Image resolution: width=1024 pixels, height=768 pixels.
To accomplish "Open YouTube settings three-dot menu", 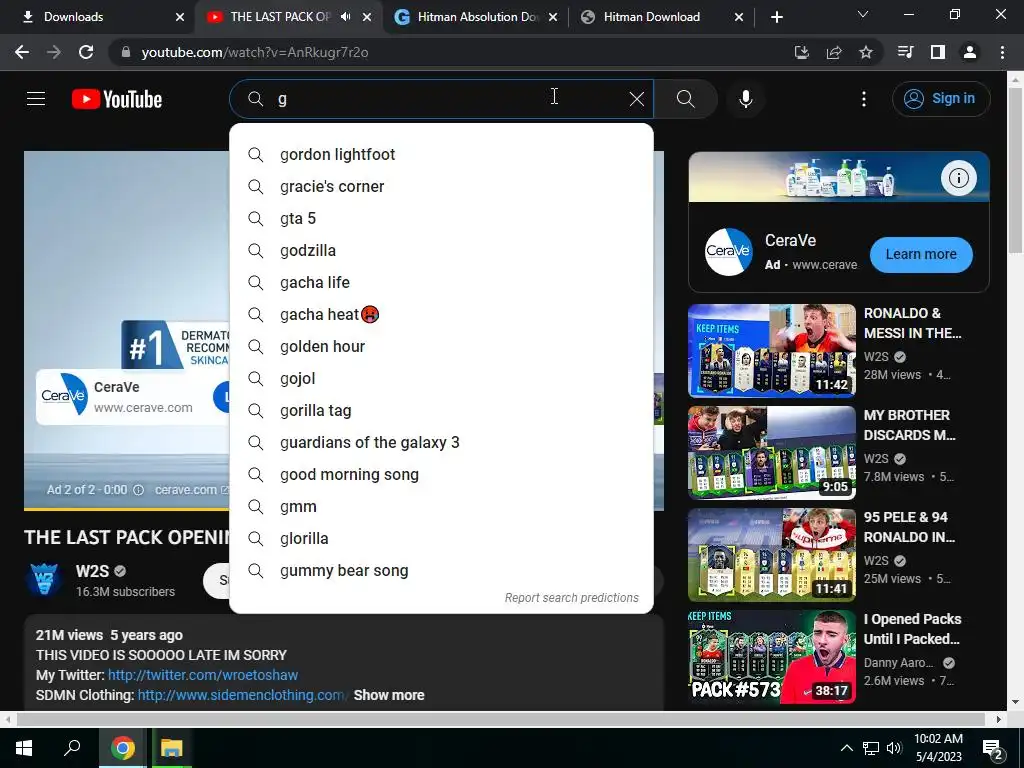I will pyautogui.click(x=864, y=99).
